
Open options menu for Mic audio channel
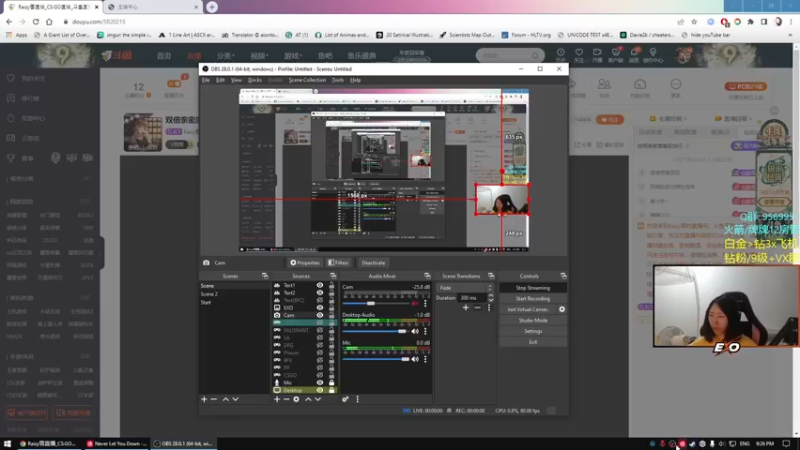pos(425,359)
